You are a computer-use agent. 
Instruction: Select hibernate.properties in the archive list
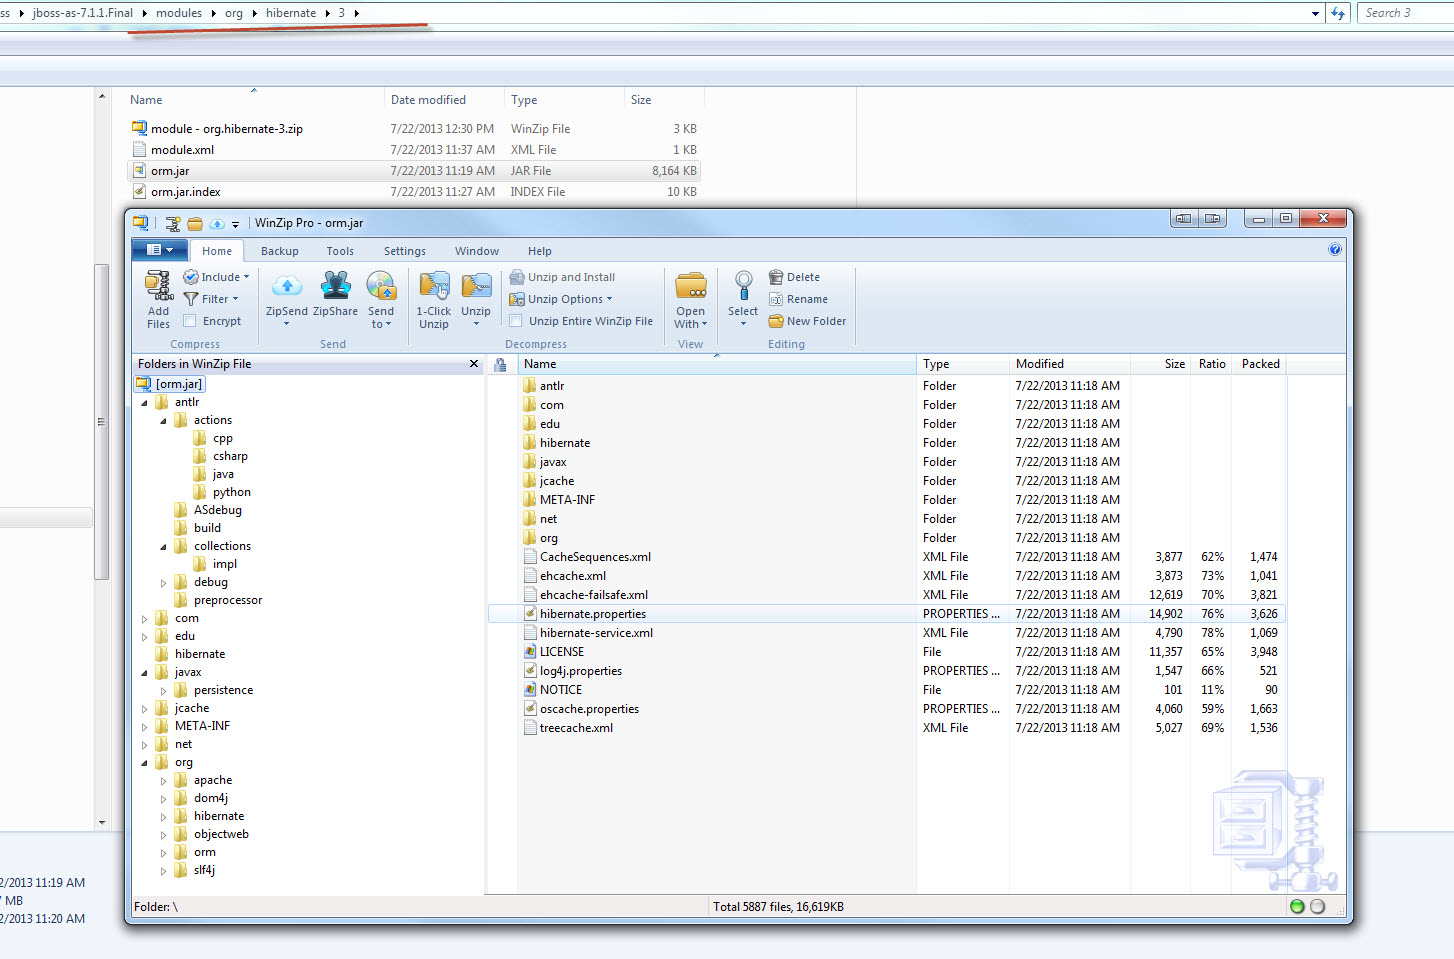tap(886, 614)
